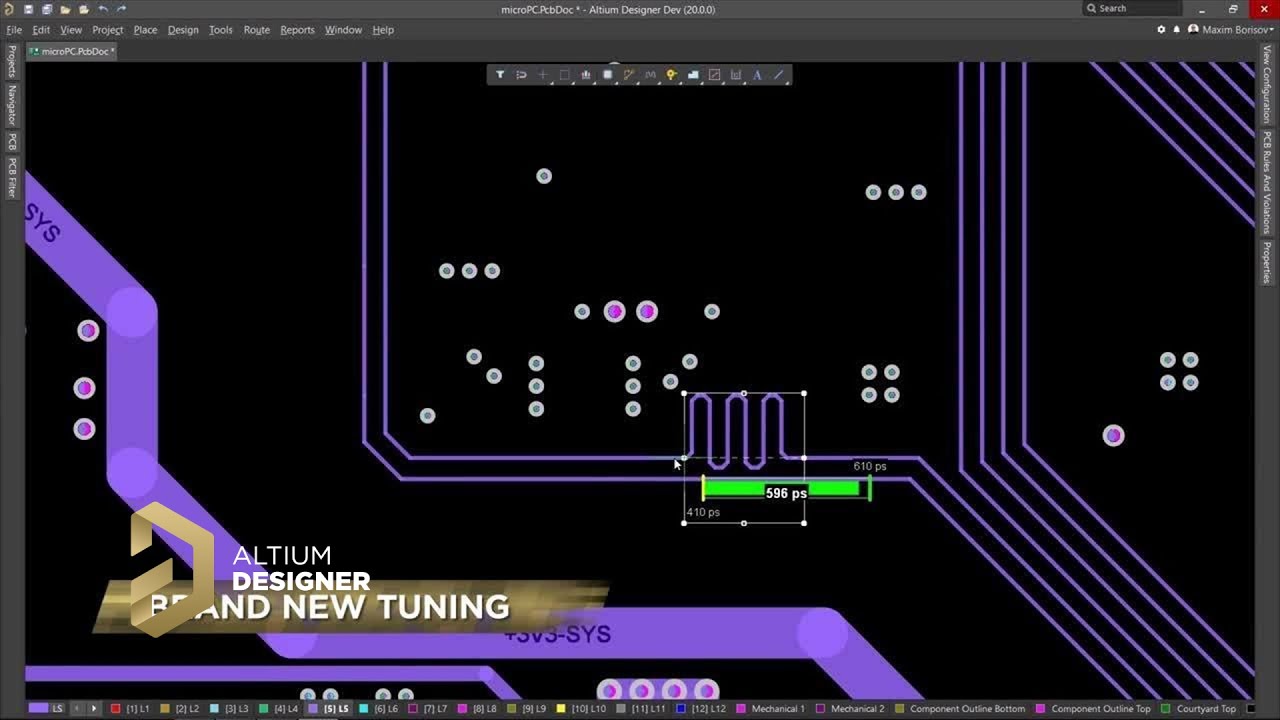Click the 610 ps upper limit value
Viewport: 1280px width, 720px height.
point(870,466)
